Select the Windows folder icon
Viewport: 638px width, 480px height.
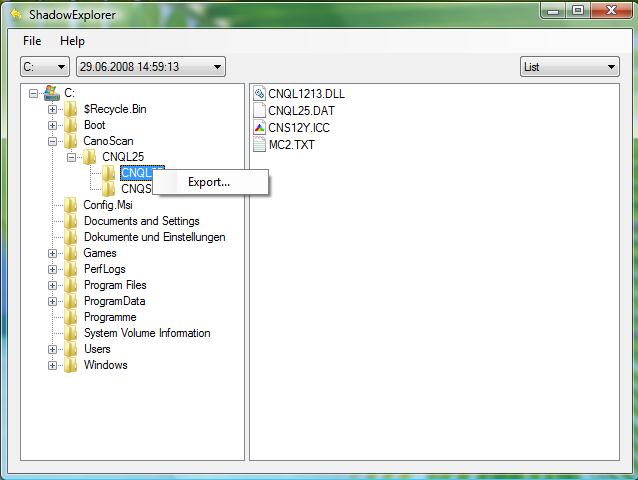point(71,365)
